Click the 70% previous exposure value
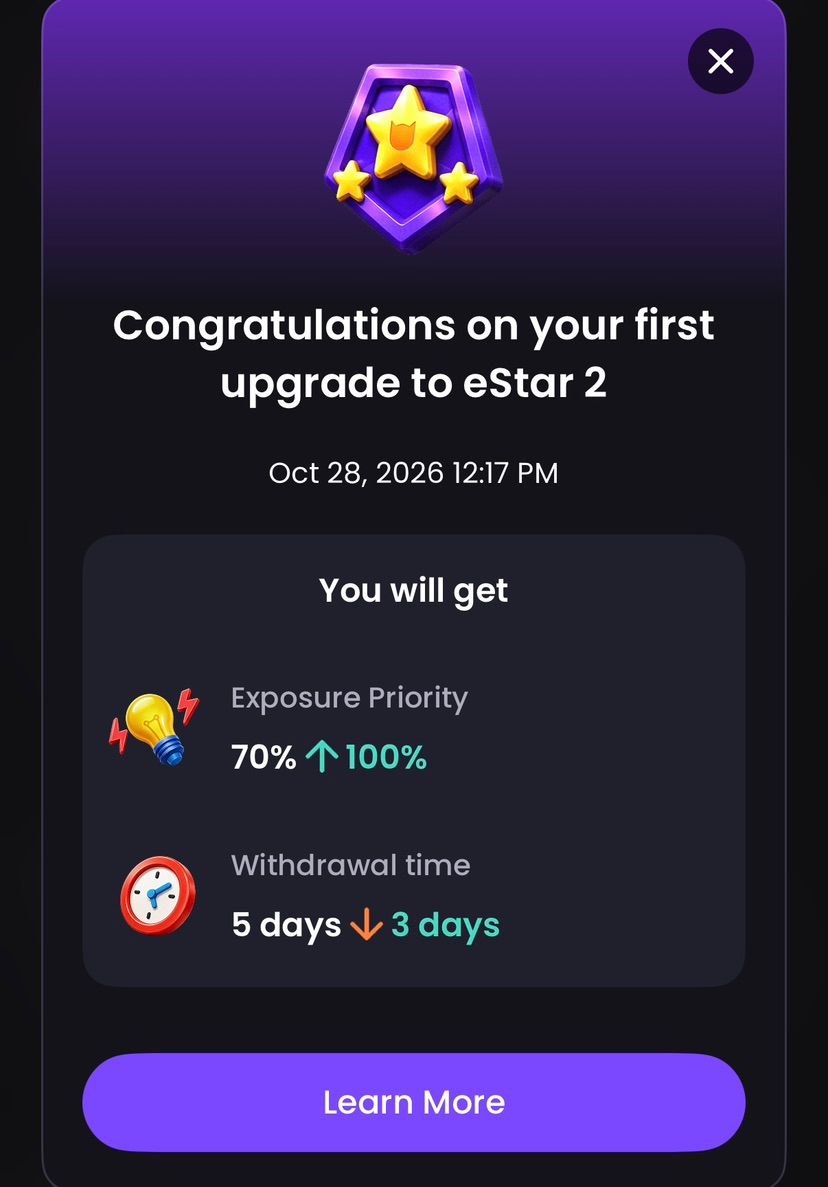 (263, 757)
